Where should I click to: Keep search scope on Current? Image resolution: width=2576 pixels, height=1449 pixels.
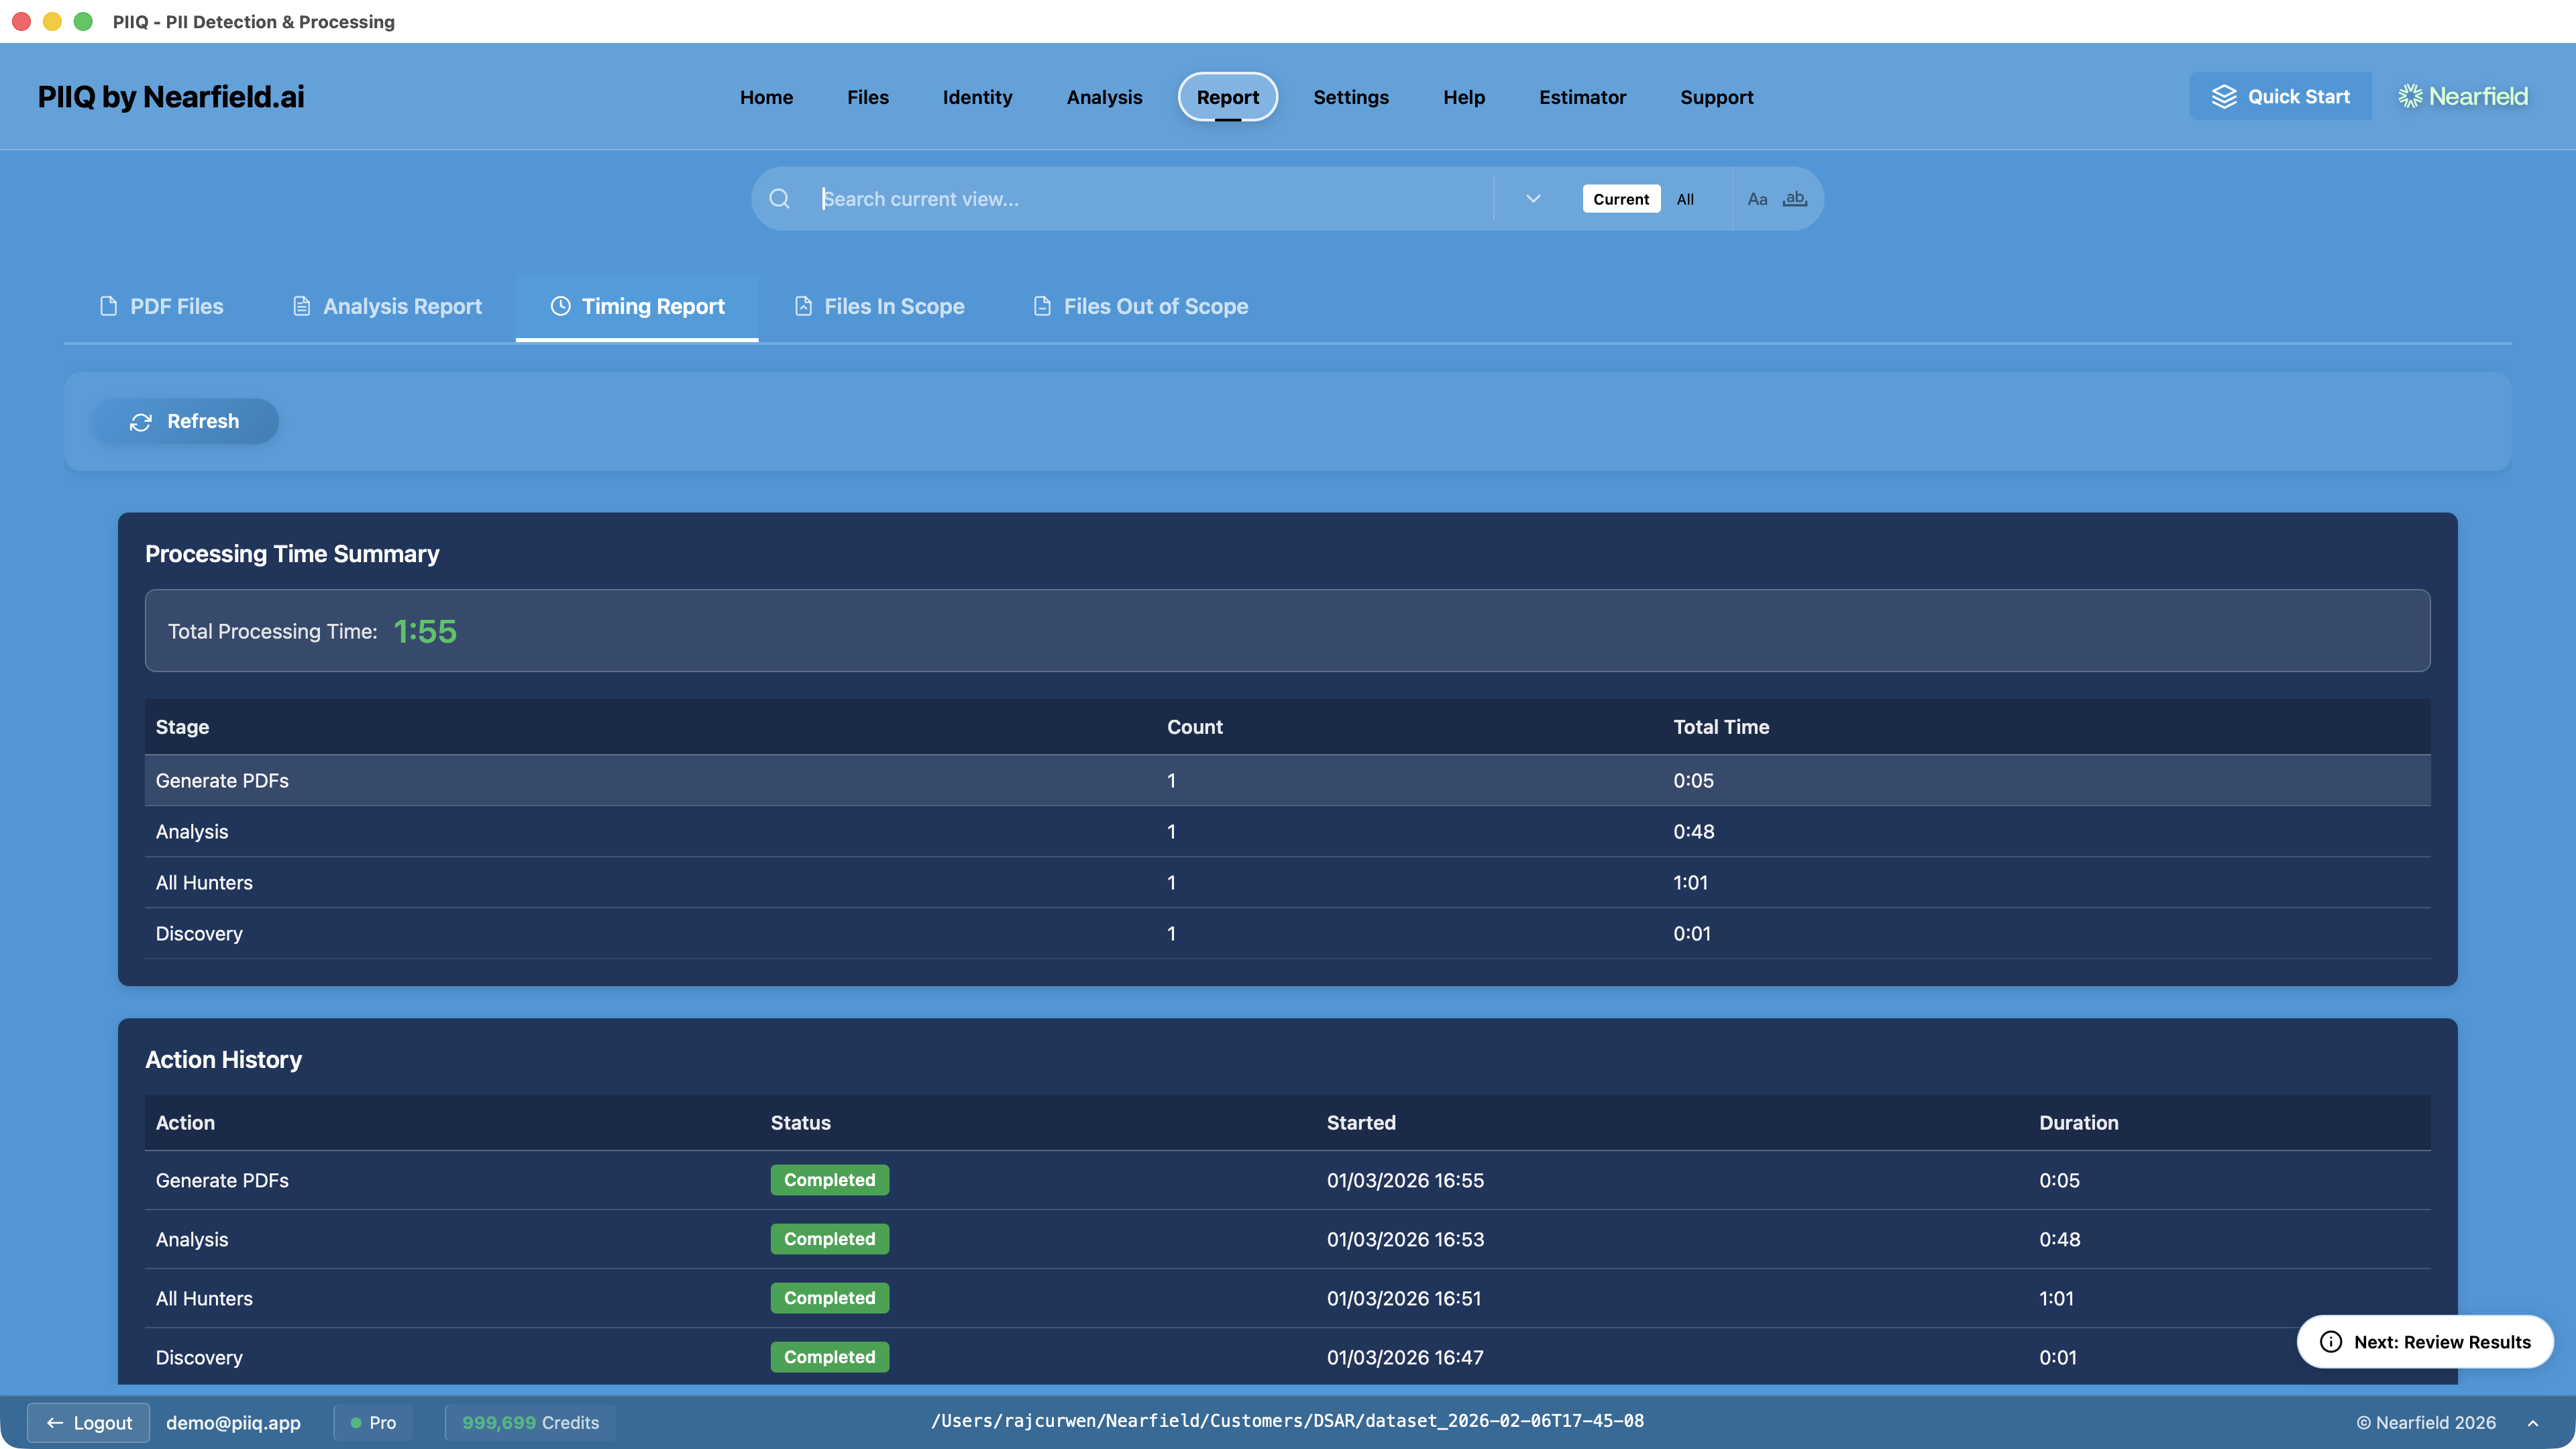pos(1620,198)
